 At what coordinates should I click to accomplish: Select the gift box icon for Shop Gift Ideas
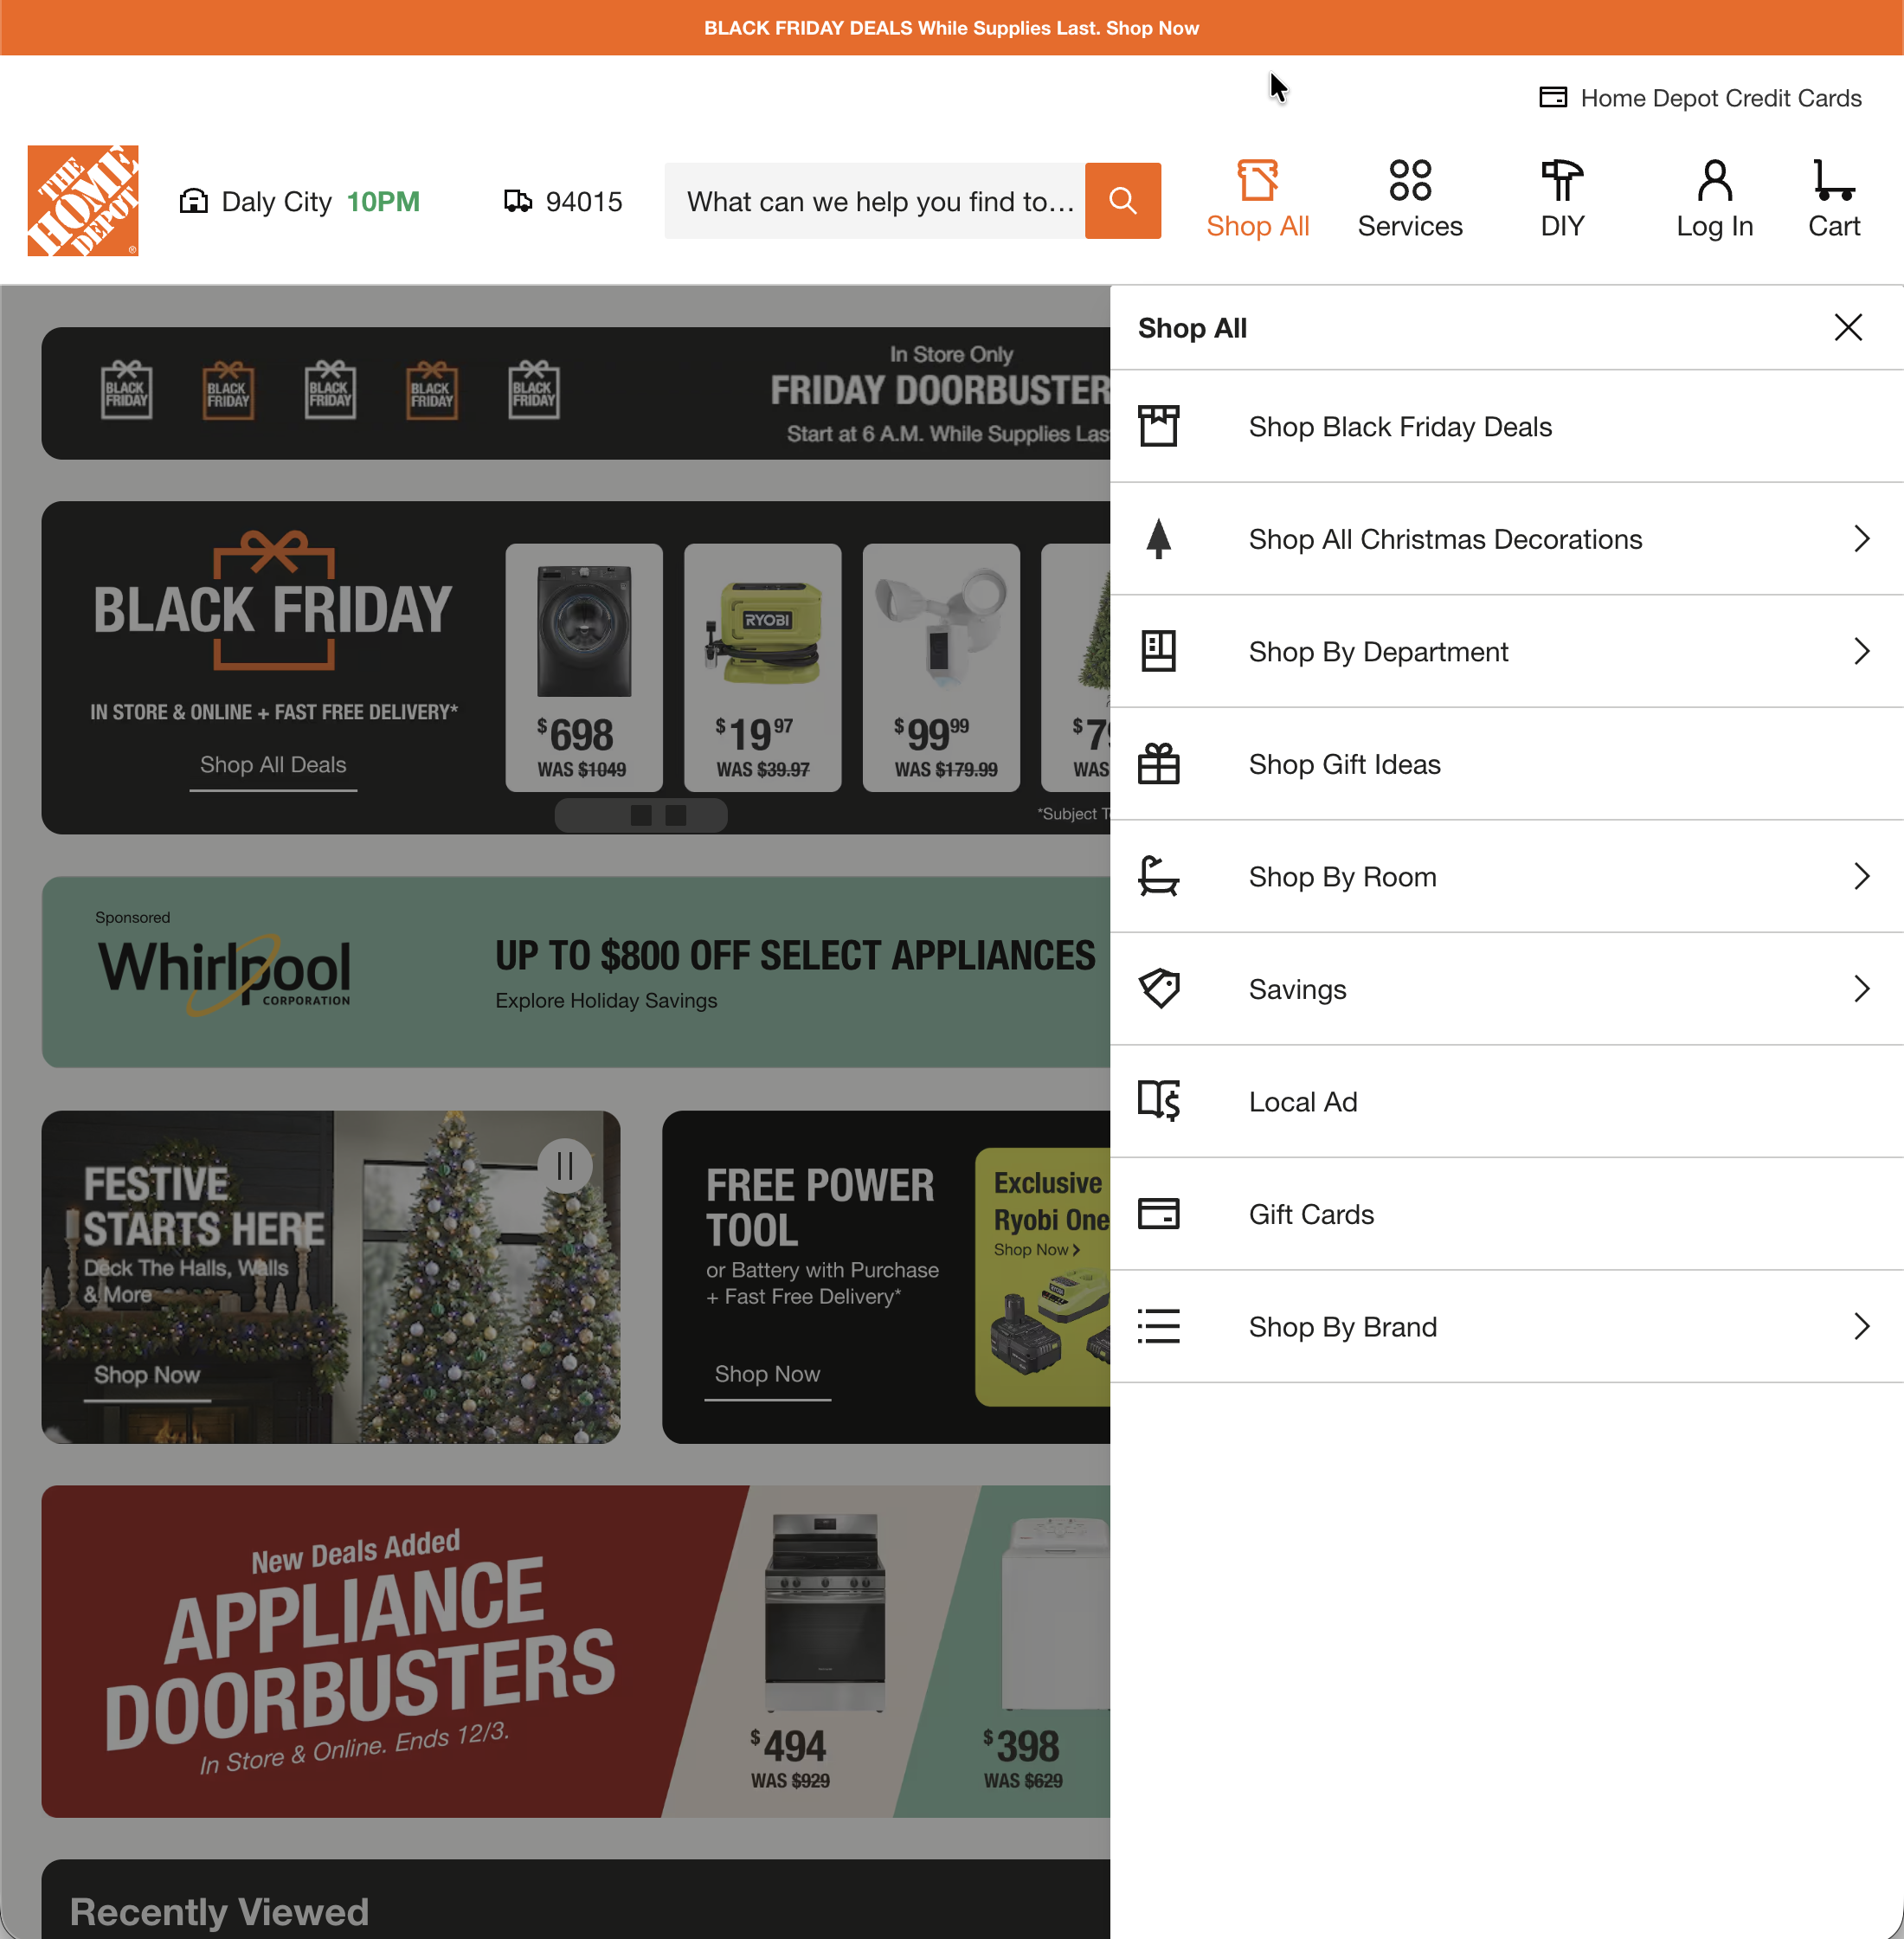[x=1159, y=763]
